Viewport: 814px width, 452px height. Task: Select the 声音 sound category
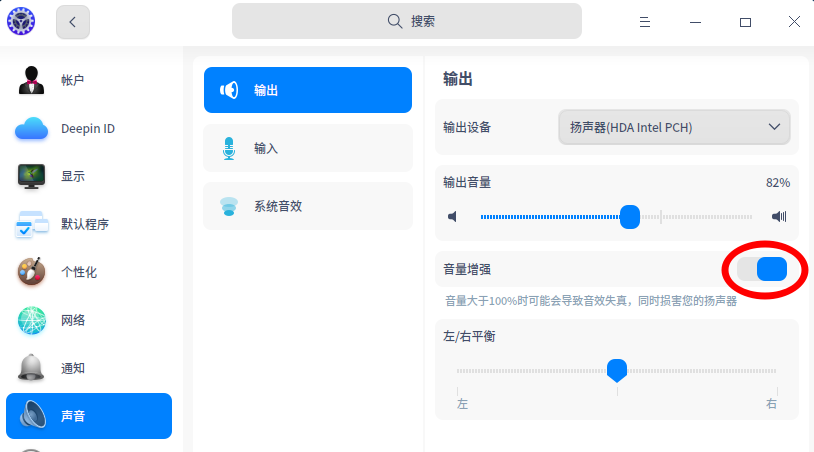89,416
